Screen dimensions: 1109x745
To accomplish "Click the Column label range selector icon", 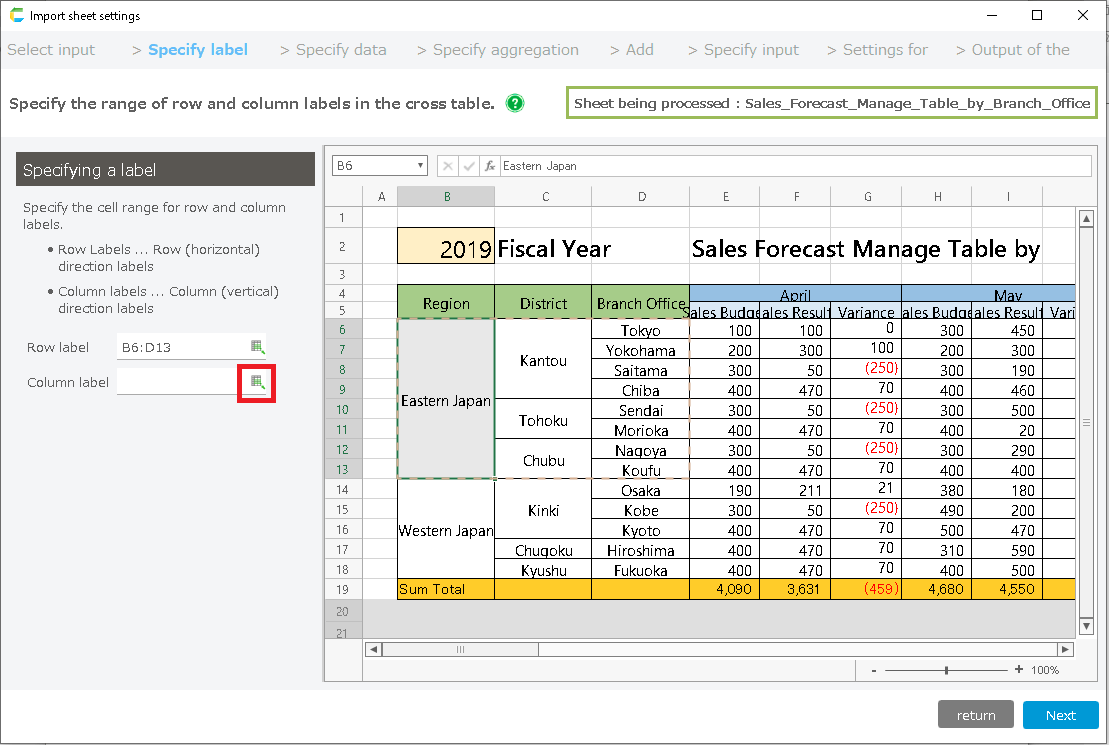I will tap(257, 383).
